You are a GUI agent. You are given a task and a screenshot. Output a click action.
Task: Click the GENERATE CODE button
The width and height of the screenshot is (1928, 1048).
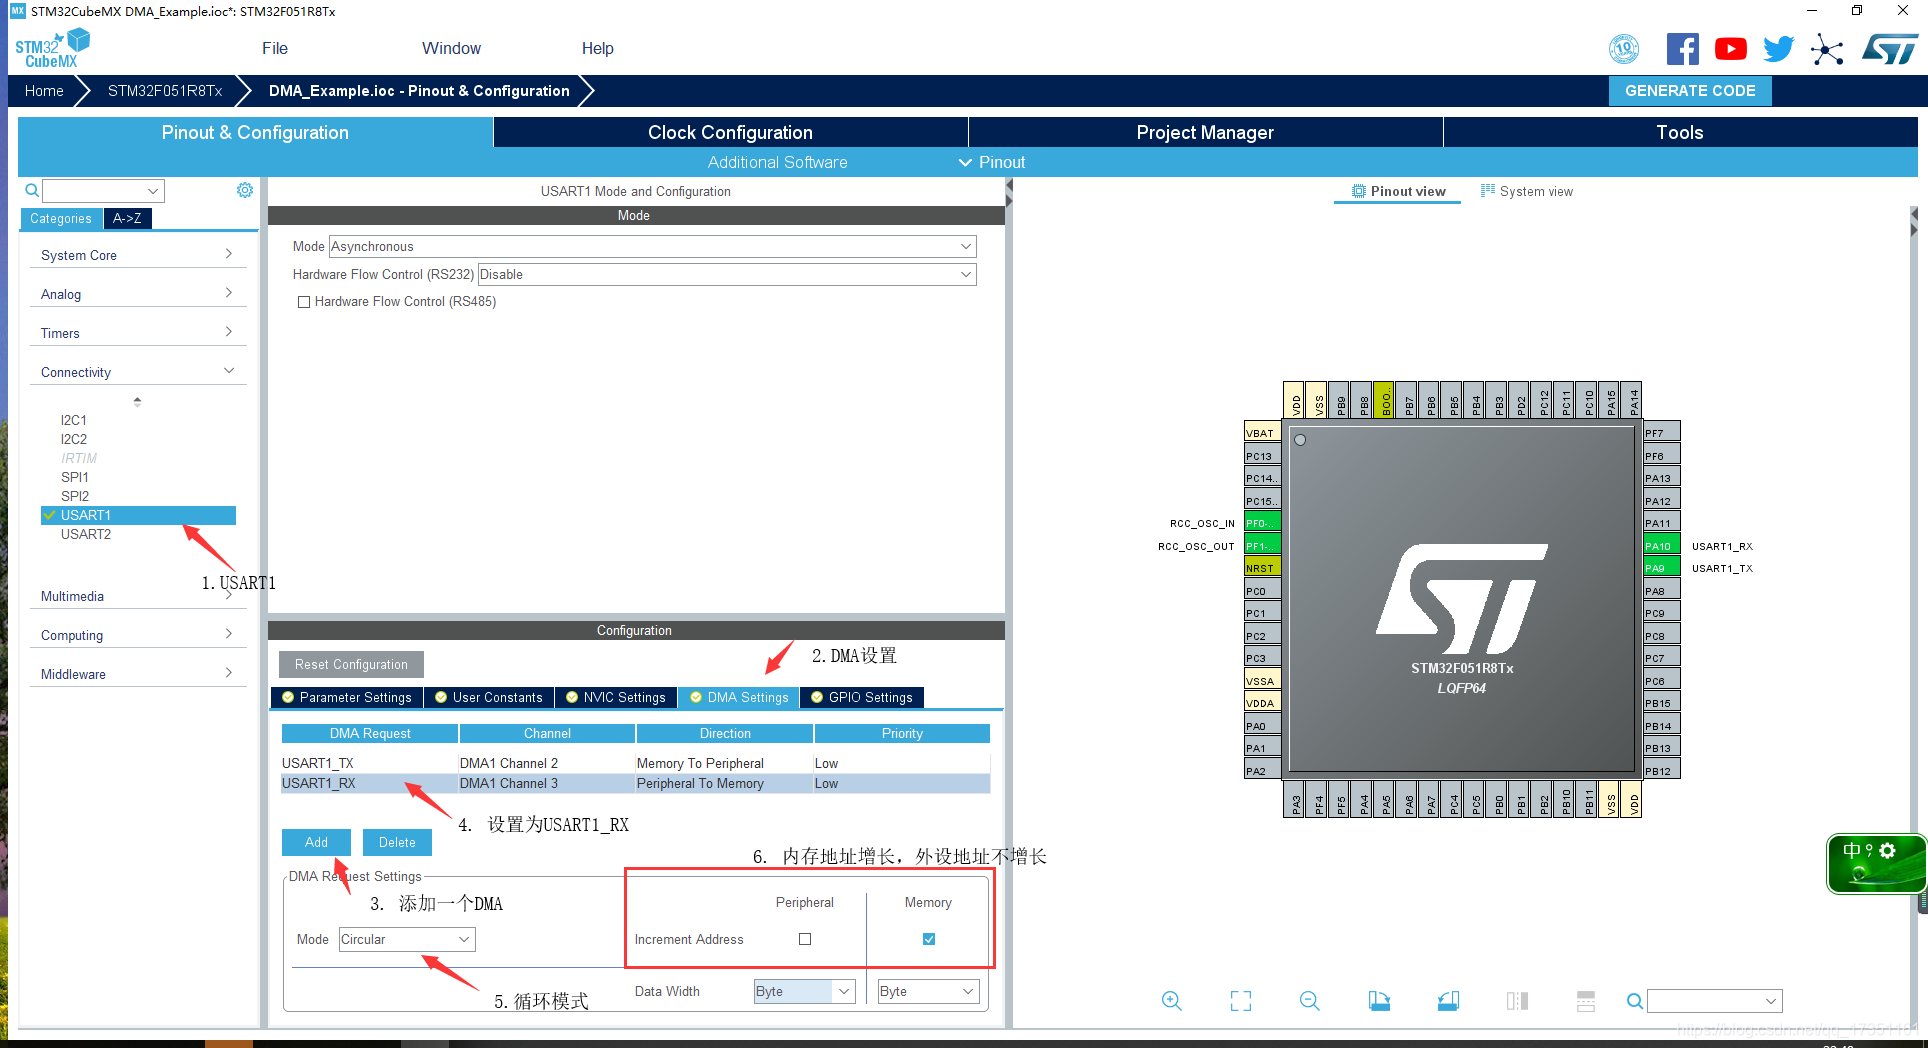point(1690,90)
